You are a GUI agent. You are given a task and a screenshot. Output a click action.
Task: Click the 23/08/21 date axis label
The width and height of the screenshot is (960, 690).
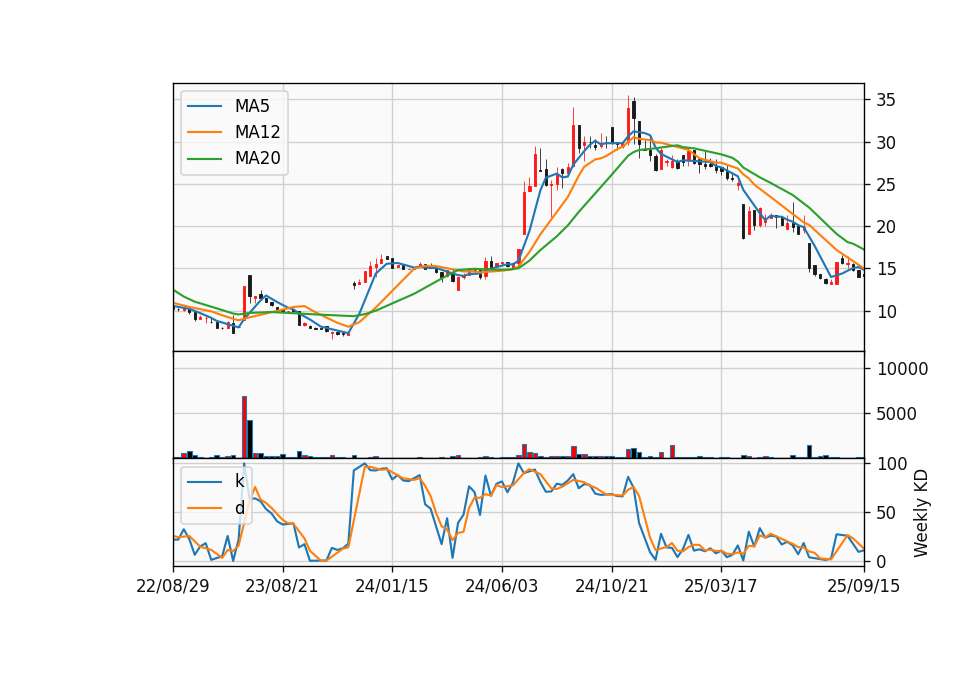[282, 586]
